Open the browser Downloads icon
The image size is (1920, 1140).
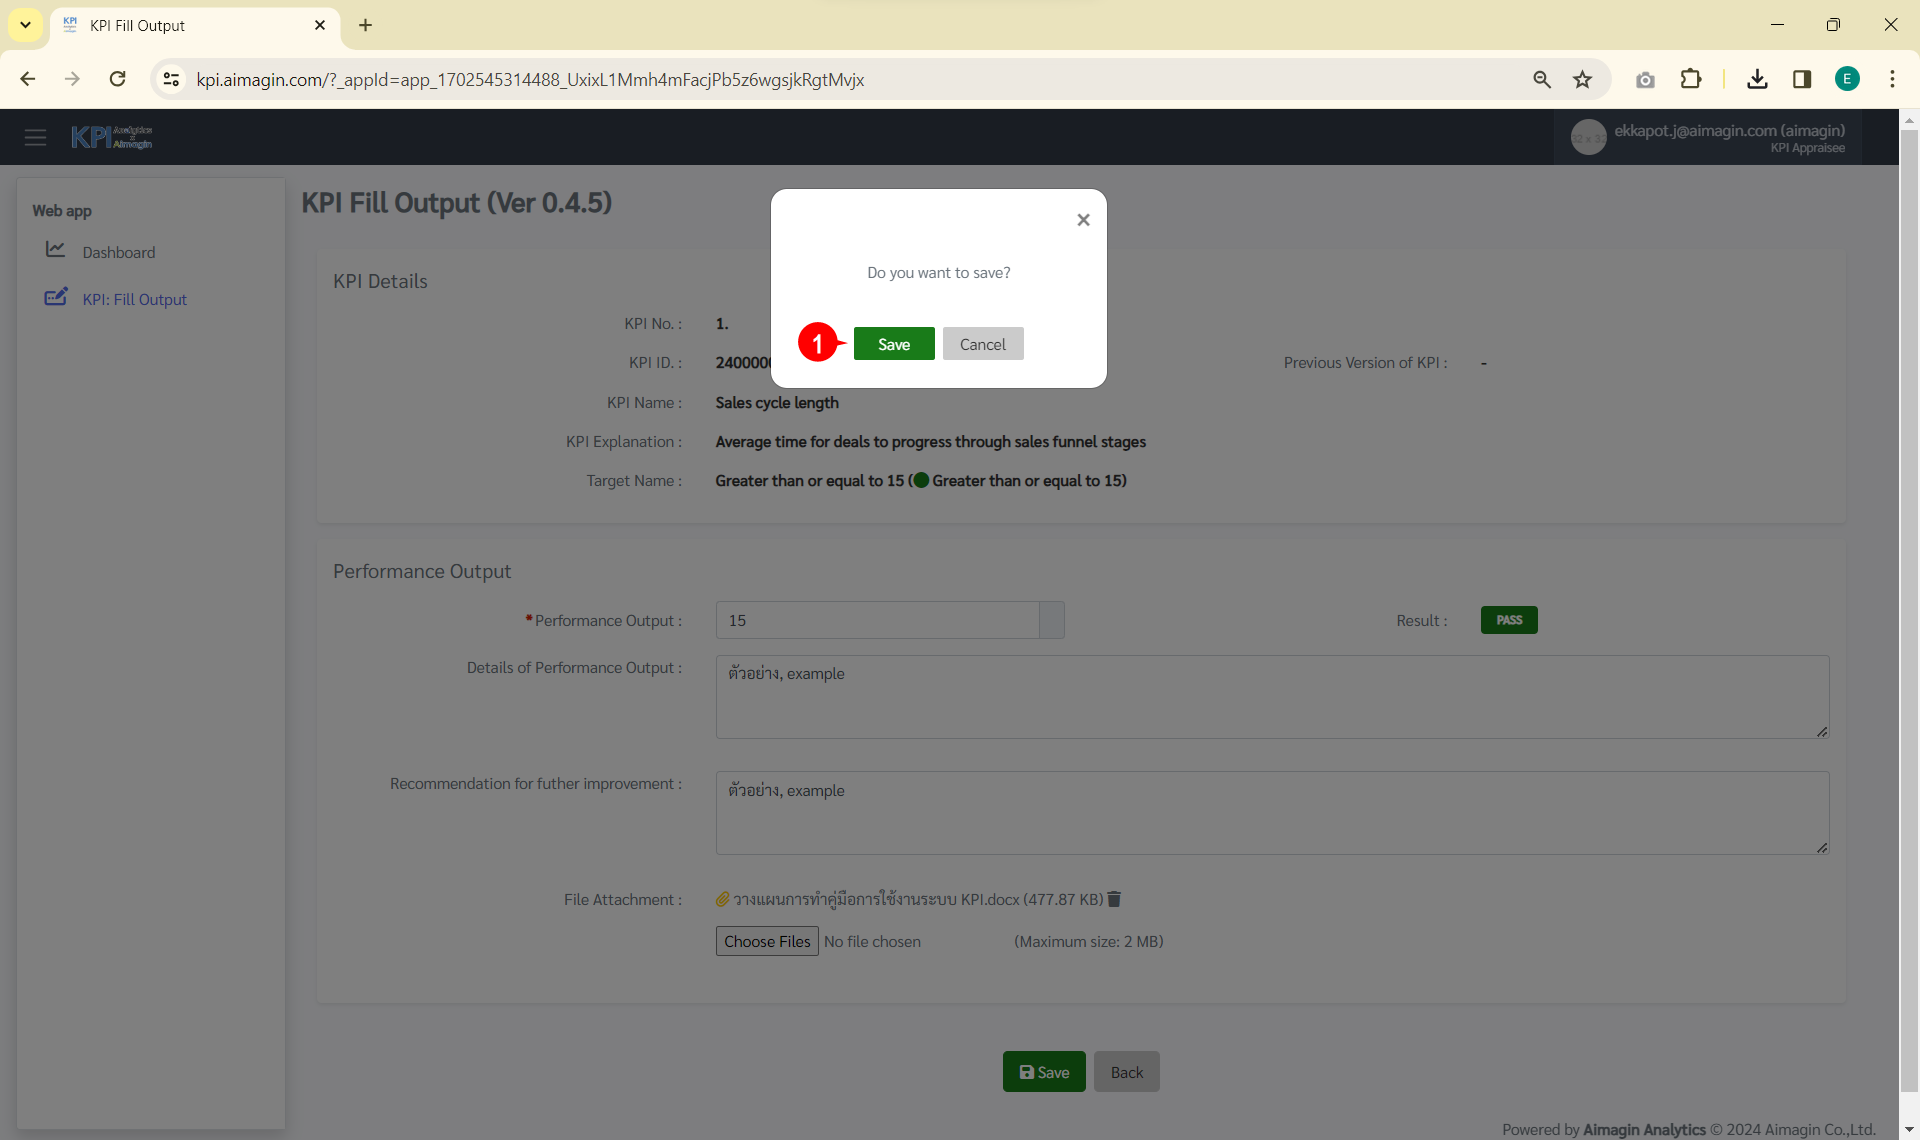(x=1757, y=79)
